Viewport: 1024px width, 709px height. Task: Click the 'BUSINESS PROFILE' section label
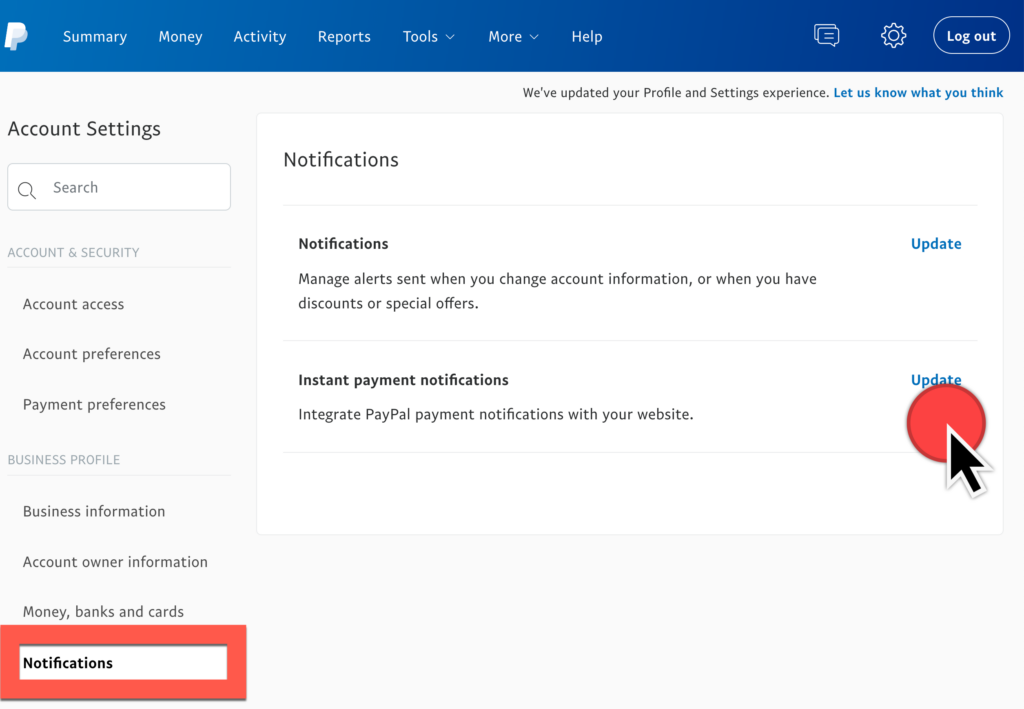click(63, 460)
